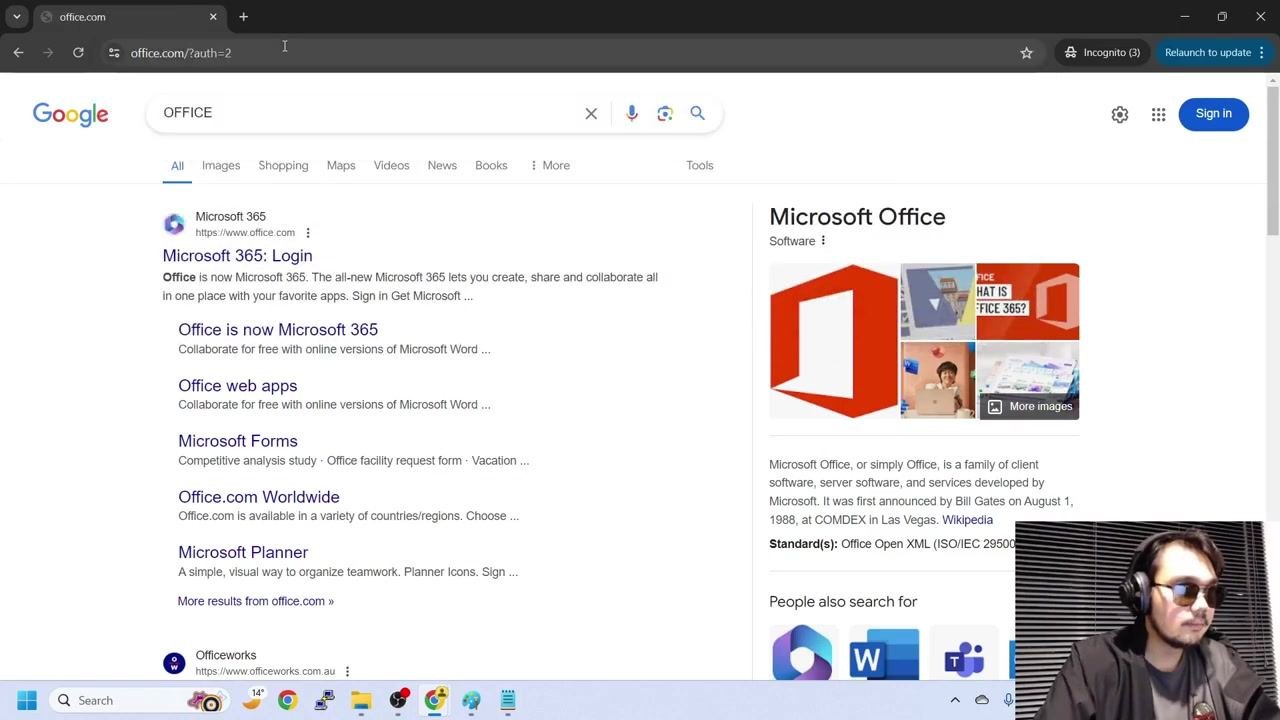This screenshot has height=720, width=1280.
Task: Open the Microsoft Word related search icon
Action: click(884, 653)
